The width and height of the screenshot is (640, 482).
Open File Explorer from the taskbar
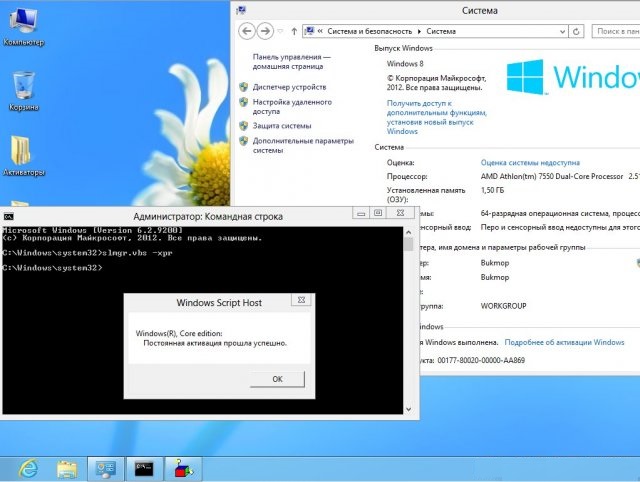click(67, 469)
